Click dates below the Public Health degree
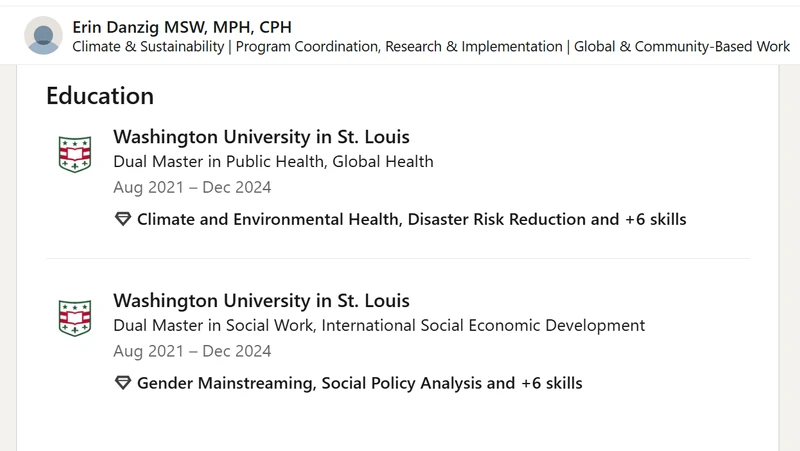Screen dimensions: 800x451 click(192, 187)
